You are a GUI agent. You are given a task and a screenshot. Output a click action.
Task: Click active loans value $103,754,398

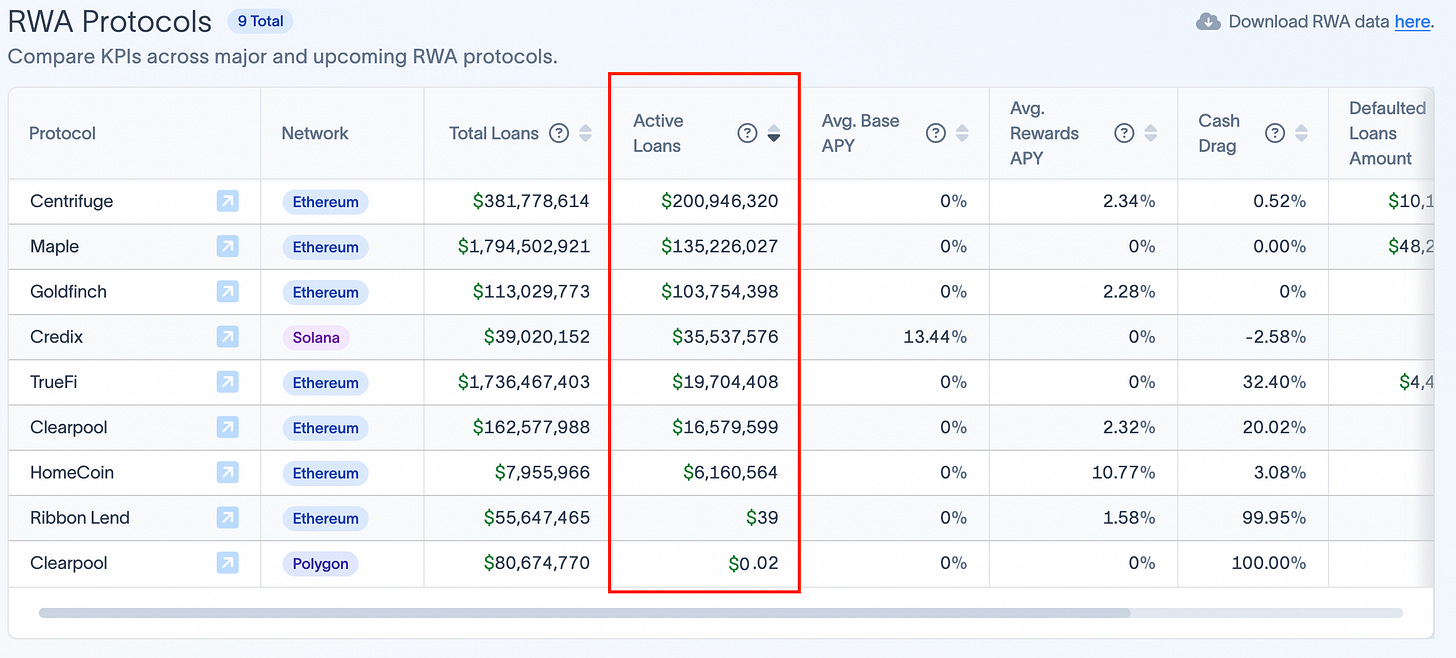(720, 291)
